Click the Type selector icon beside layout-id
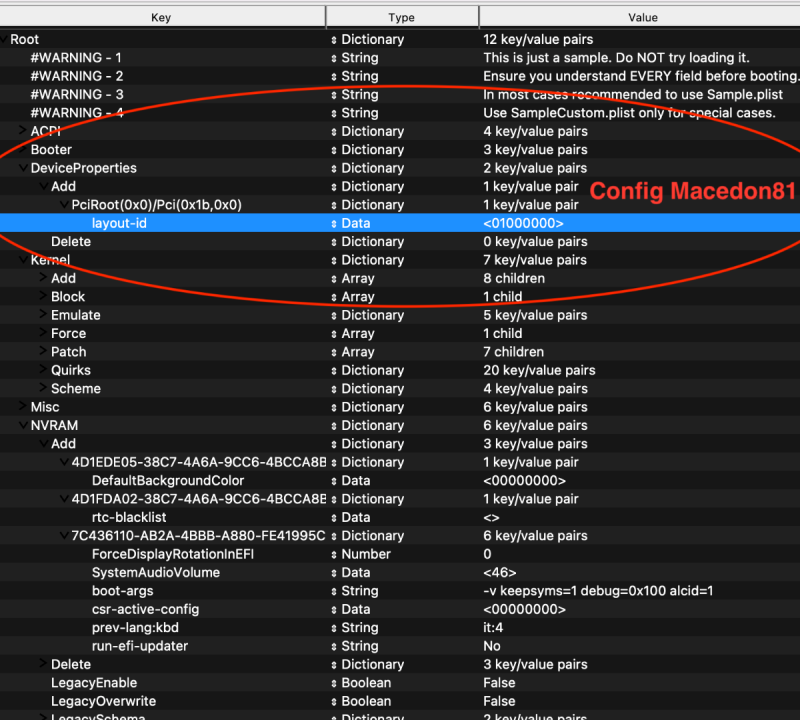The image size is (800, 720). (x=335, y=223)
